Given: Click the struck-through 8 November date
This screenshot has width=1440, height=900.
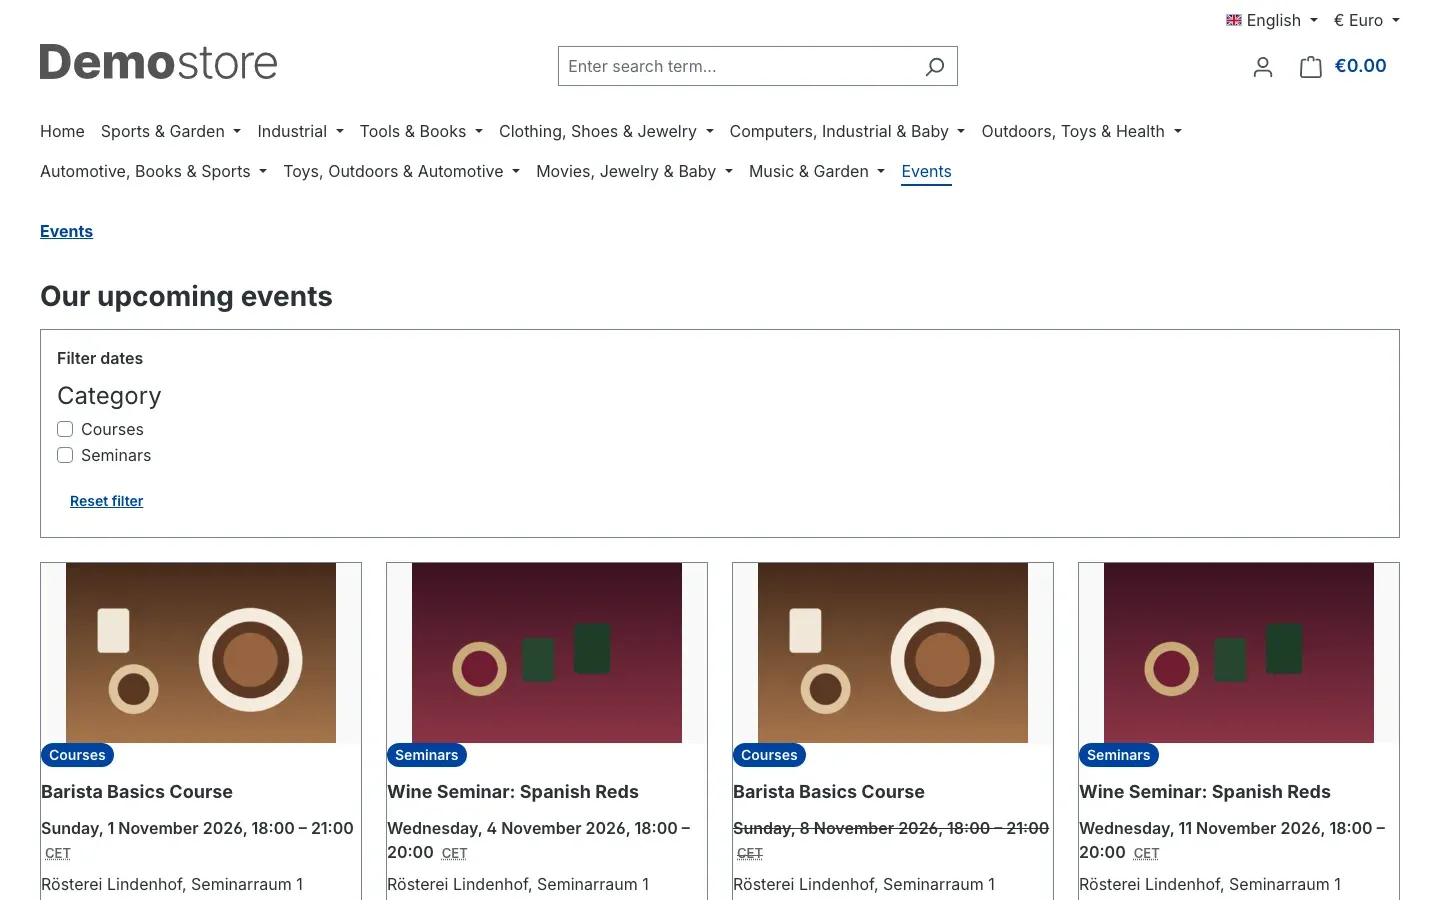Looking at the screenshot, I should [x=891, y=828].
